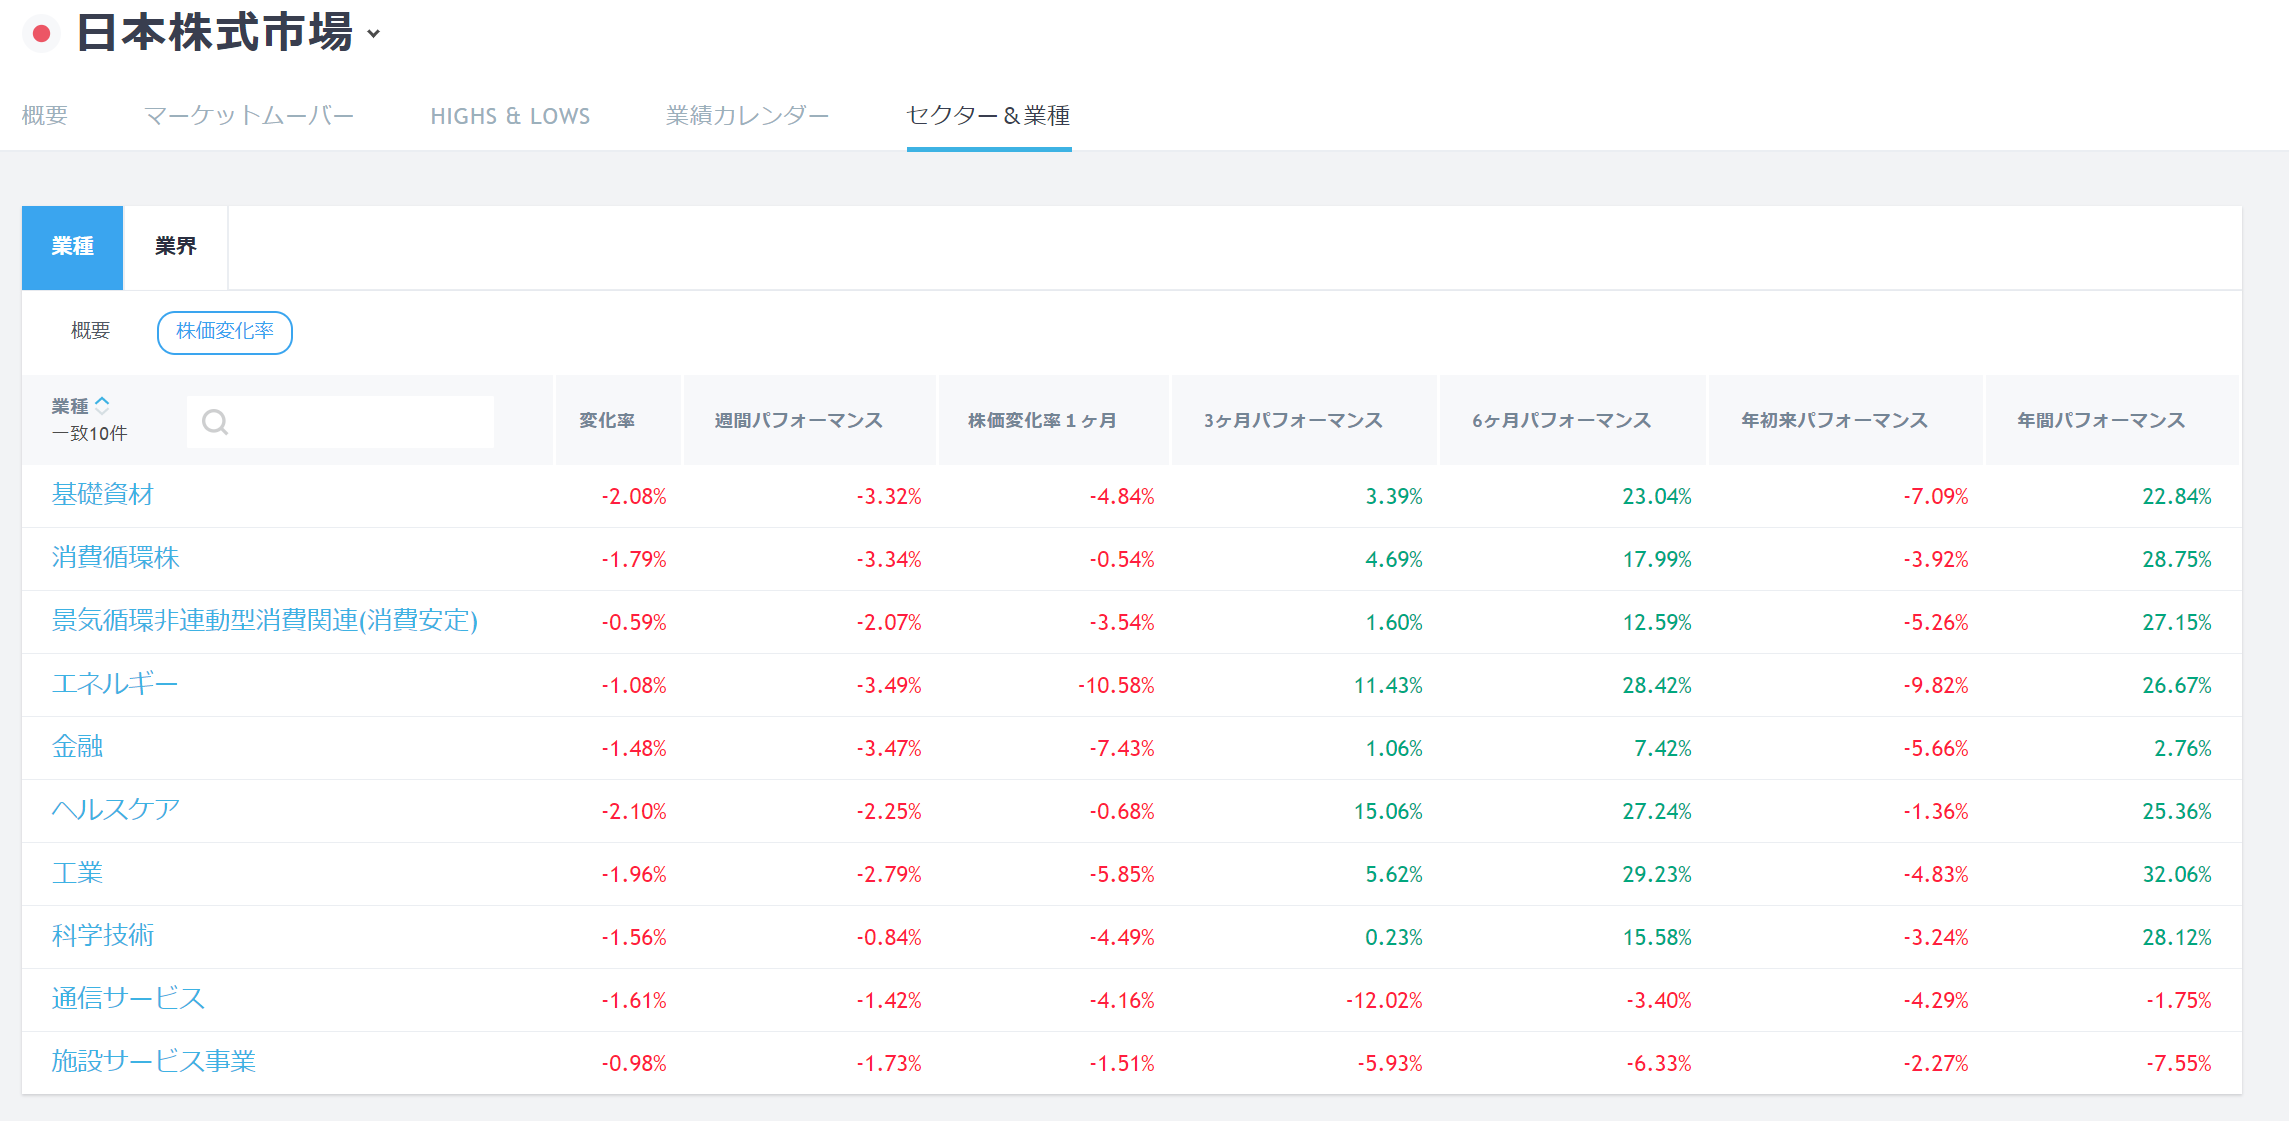Open the 科学技術 sector link
The width and height of the screenshot is (2289, 1121).
[x=103, y=936]
